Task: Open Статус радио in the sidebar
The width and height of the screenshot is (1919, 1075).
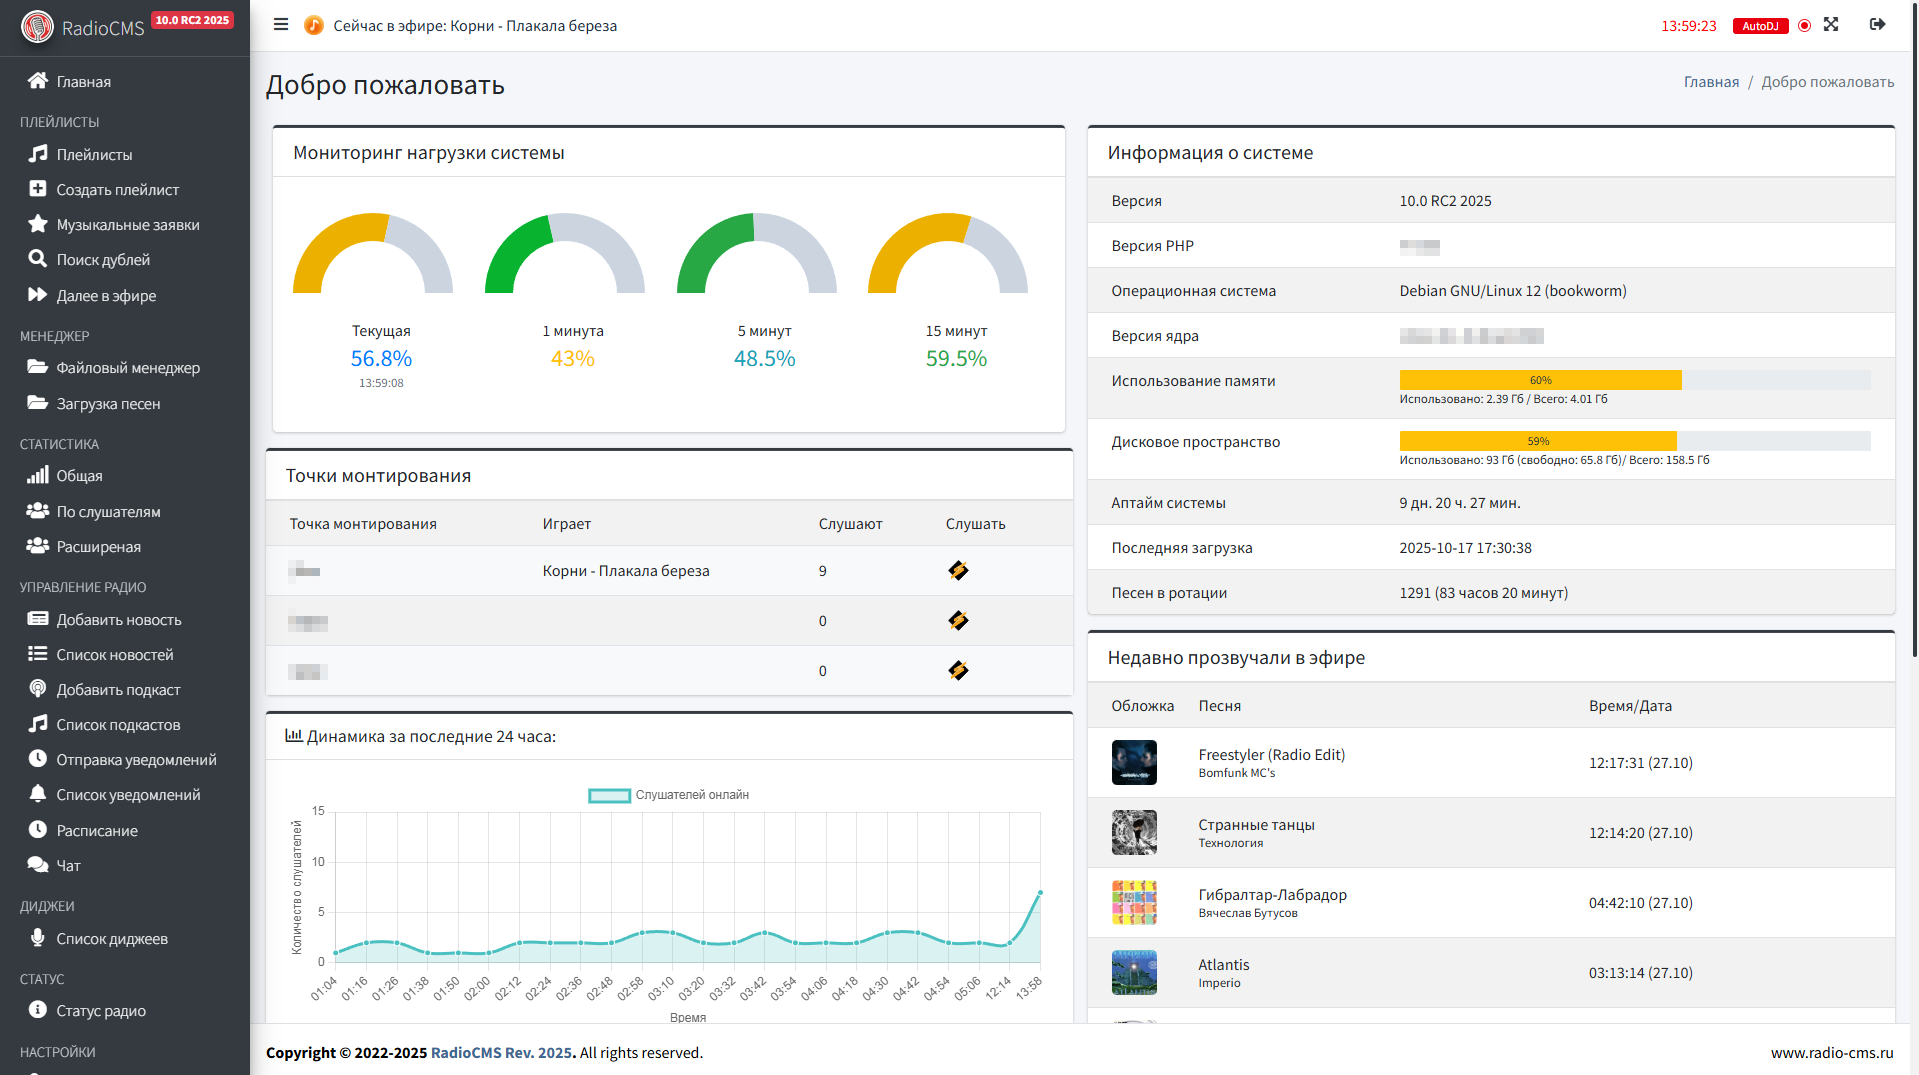Action: (101, 1011)
